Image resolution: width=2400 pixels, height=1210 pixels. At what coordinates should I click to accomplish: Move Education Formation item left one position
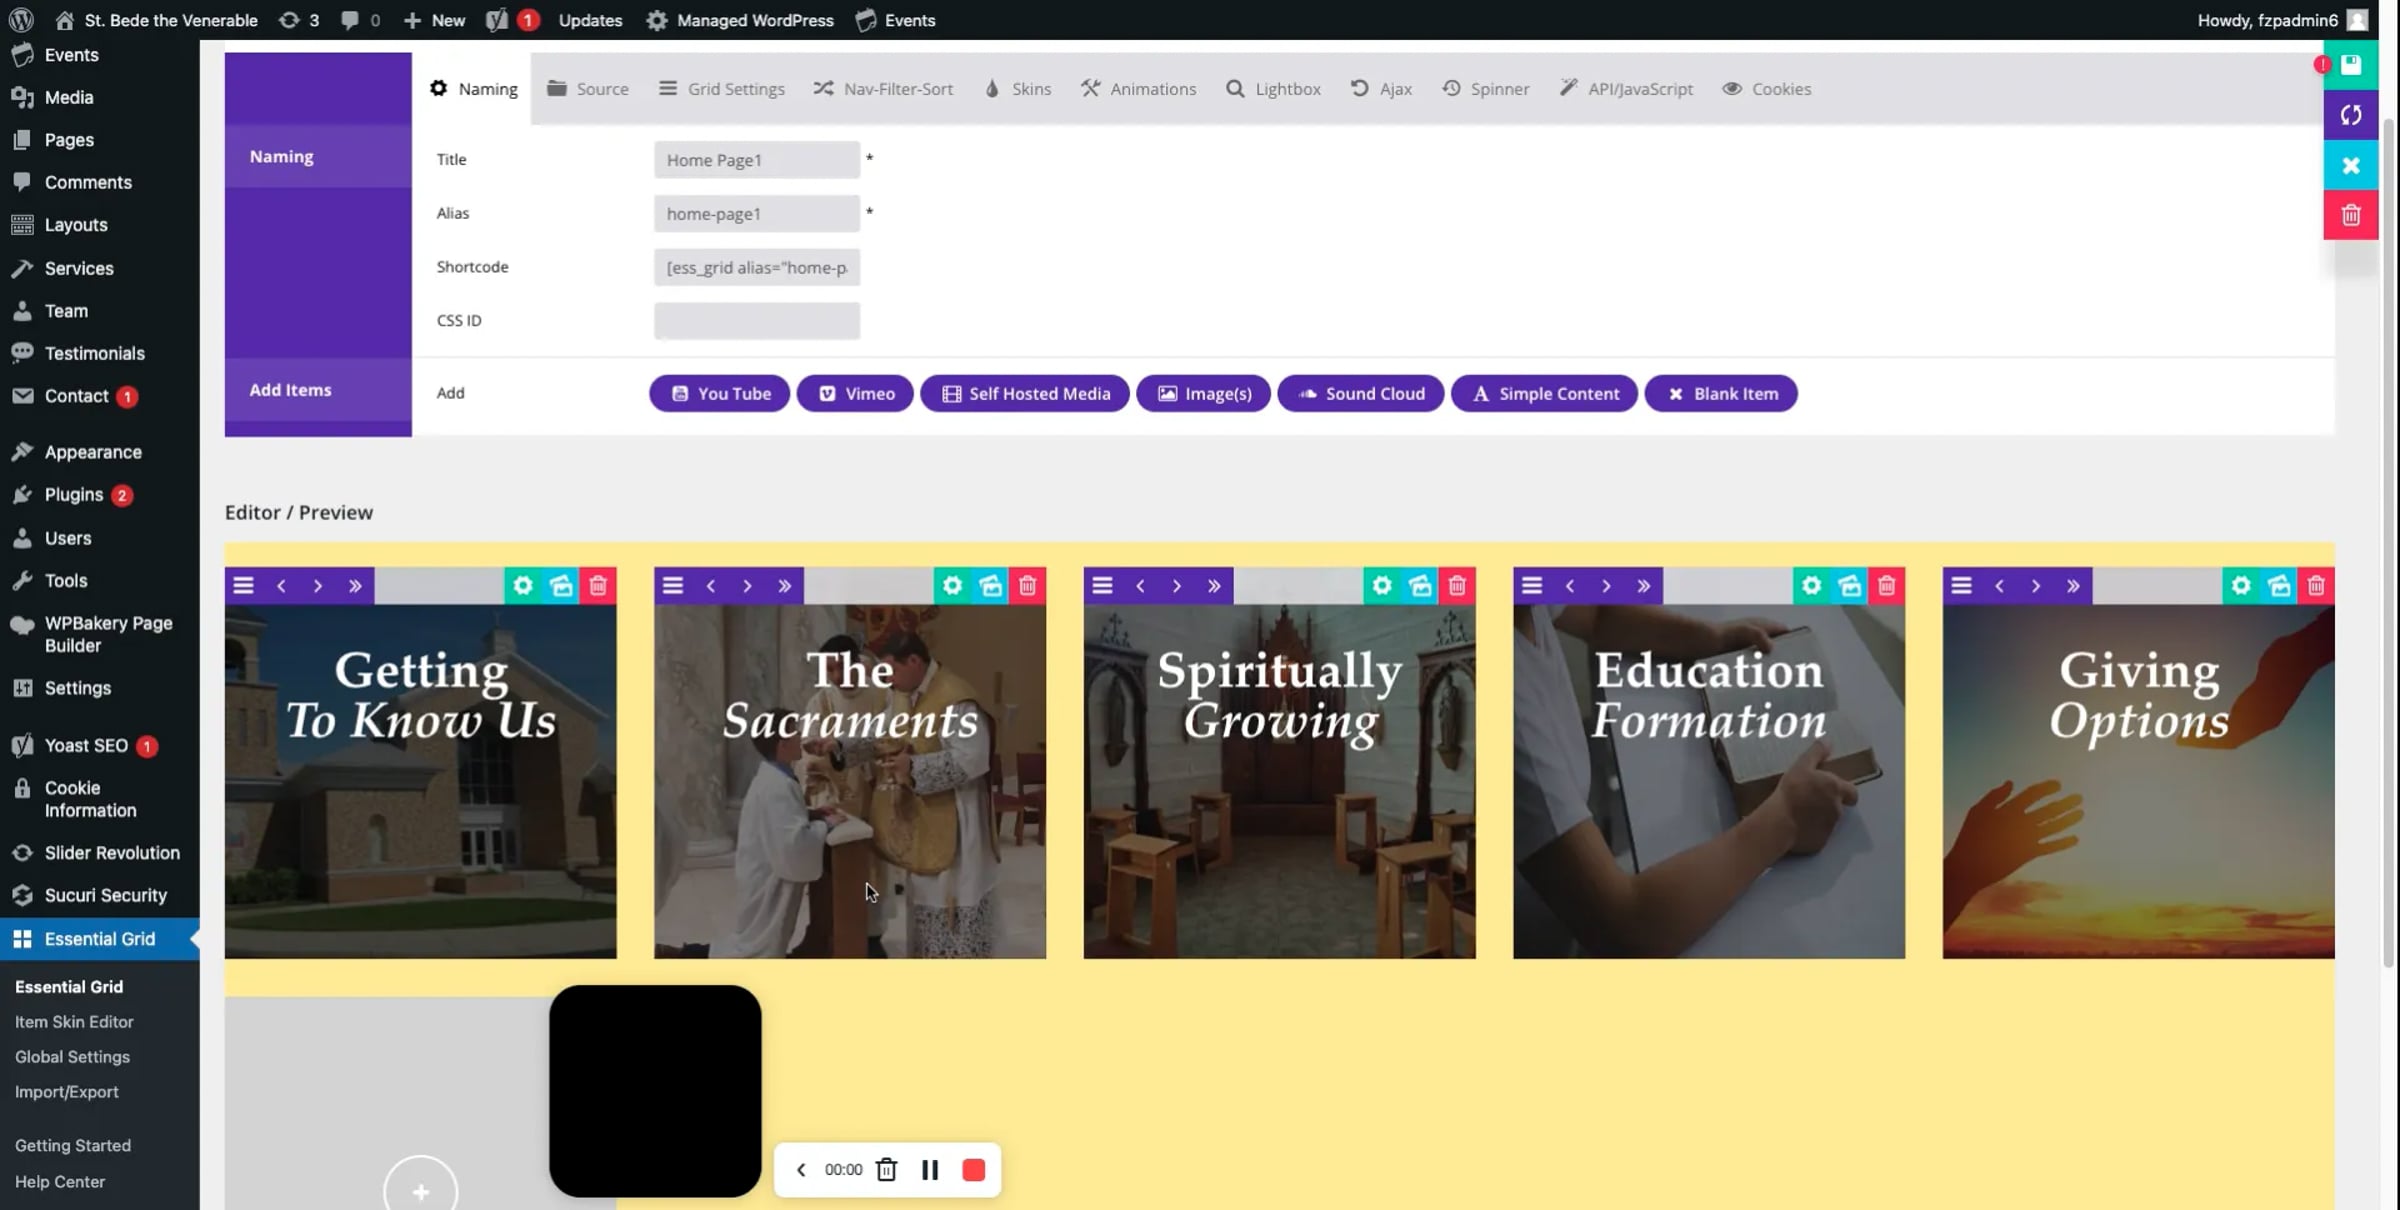coord(1569,586)
